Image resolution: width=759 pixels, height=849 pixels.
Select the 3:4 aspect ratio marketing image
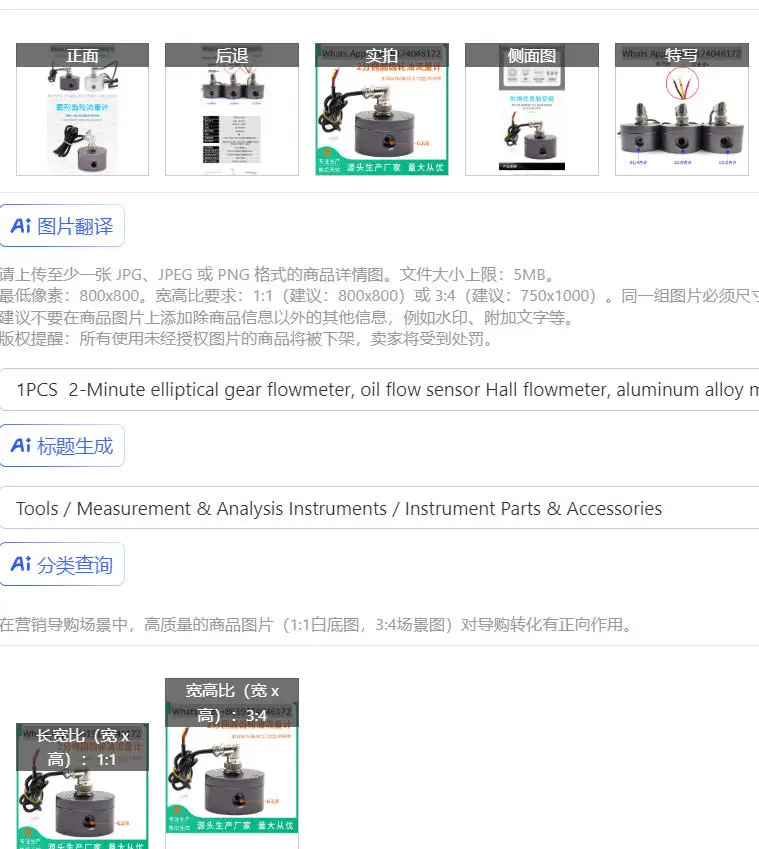(232, 763)
